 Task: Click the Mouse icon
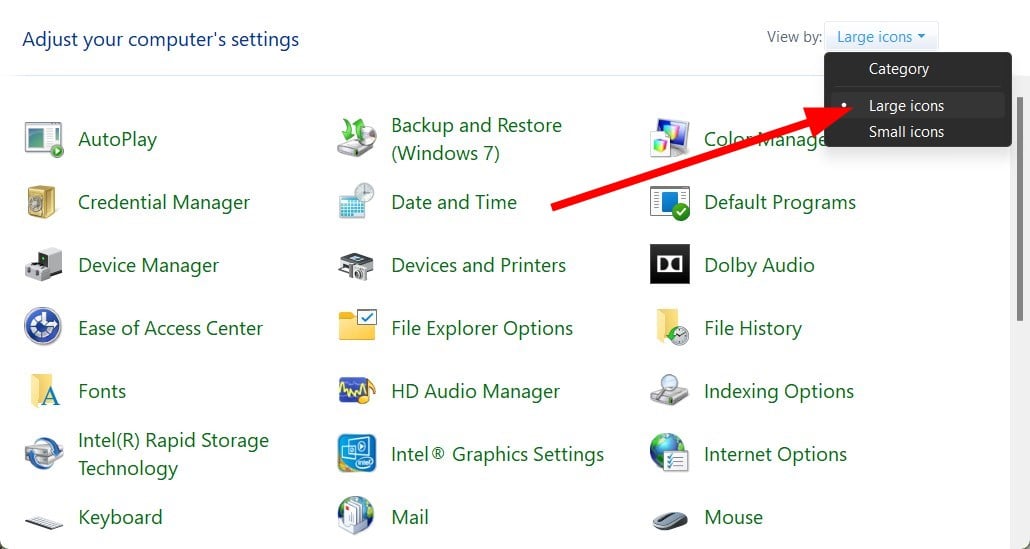[670, 519]
